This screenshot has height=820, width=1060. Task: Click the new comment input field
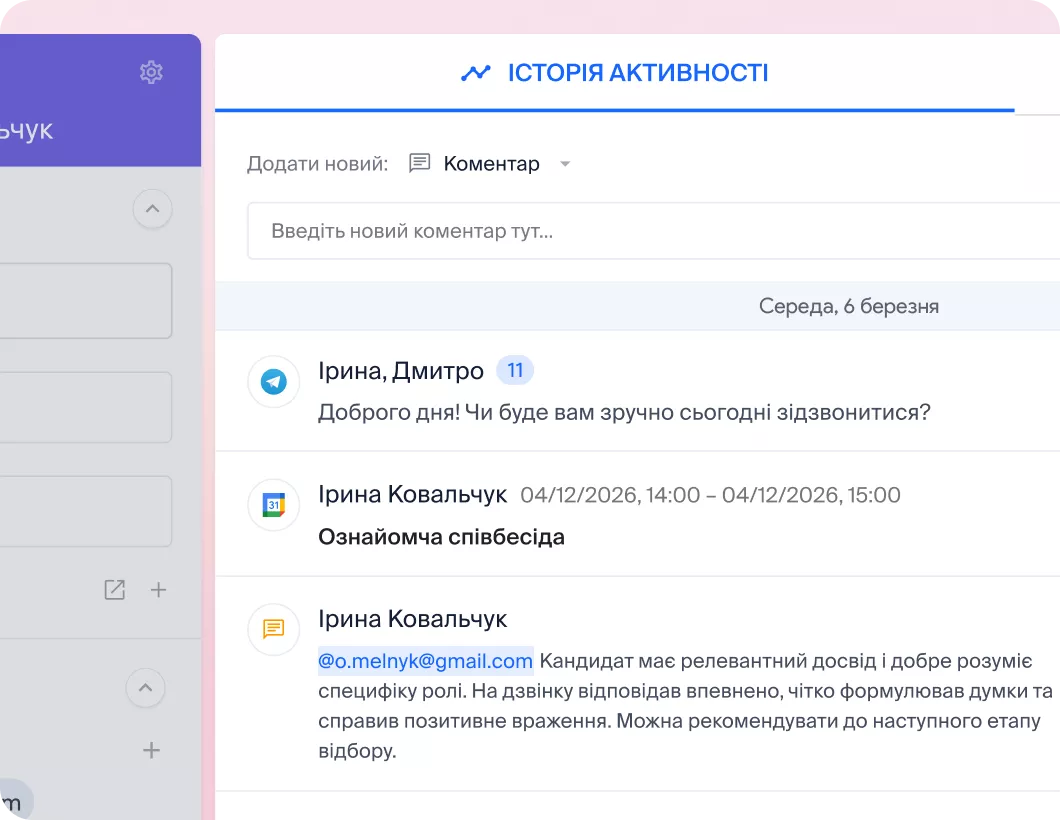pyautogui.click(x=600, y=230)
